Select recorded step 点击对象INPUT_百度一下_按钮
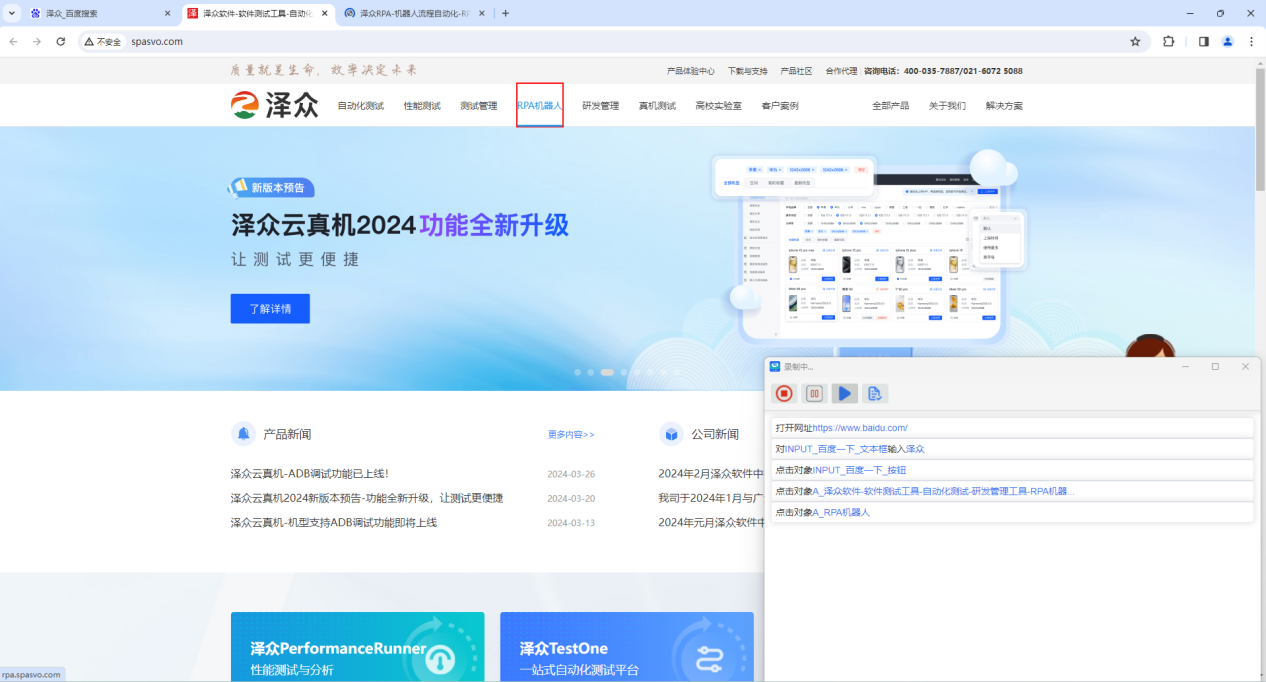This screenshot has width=1266, height=682. [1012, 470]
